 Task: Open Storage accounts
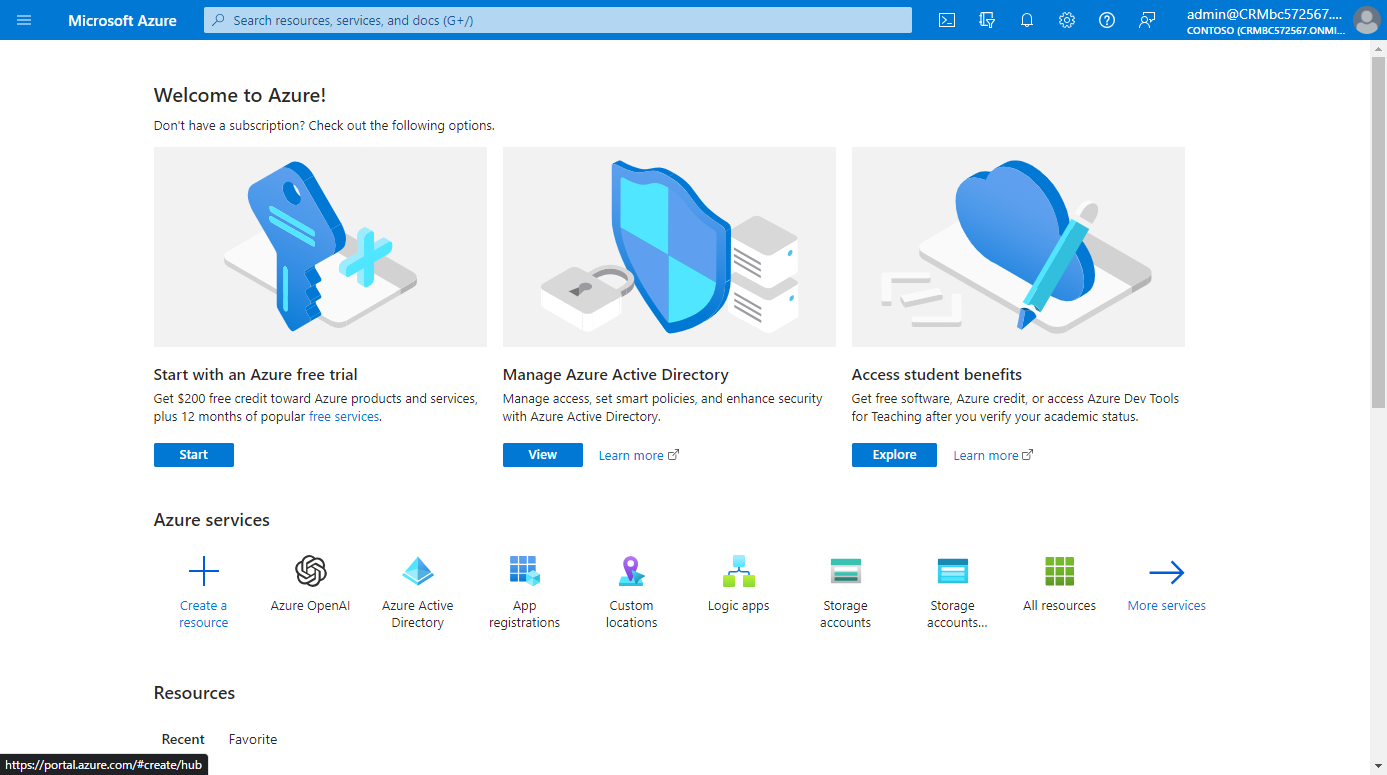pos(845,585)
